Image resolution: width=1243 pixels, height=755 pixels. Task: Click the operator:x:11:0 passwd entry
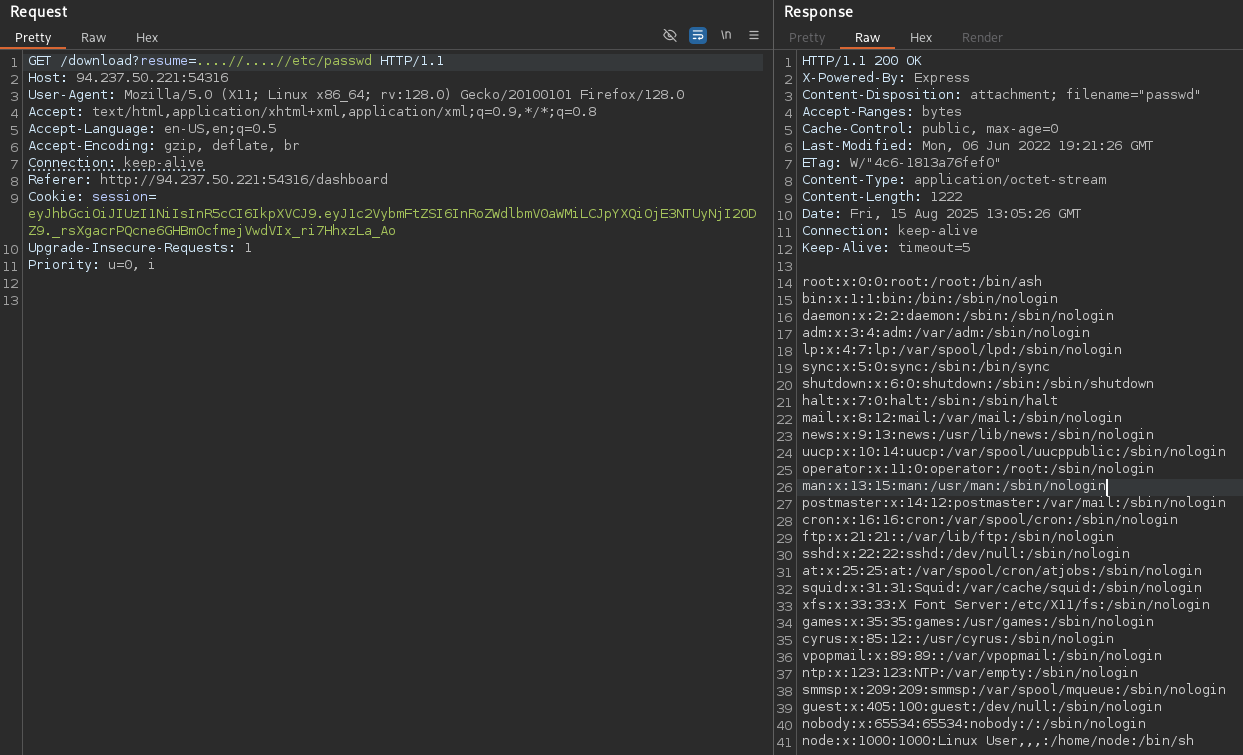pos(978,469)
